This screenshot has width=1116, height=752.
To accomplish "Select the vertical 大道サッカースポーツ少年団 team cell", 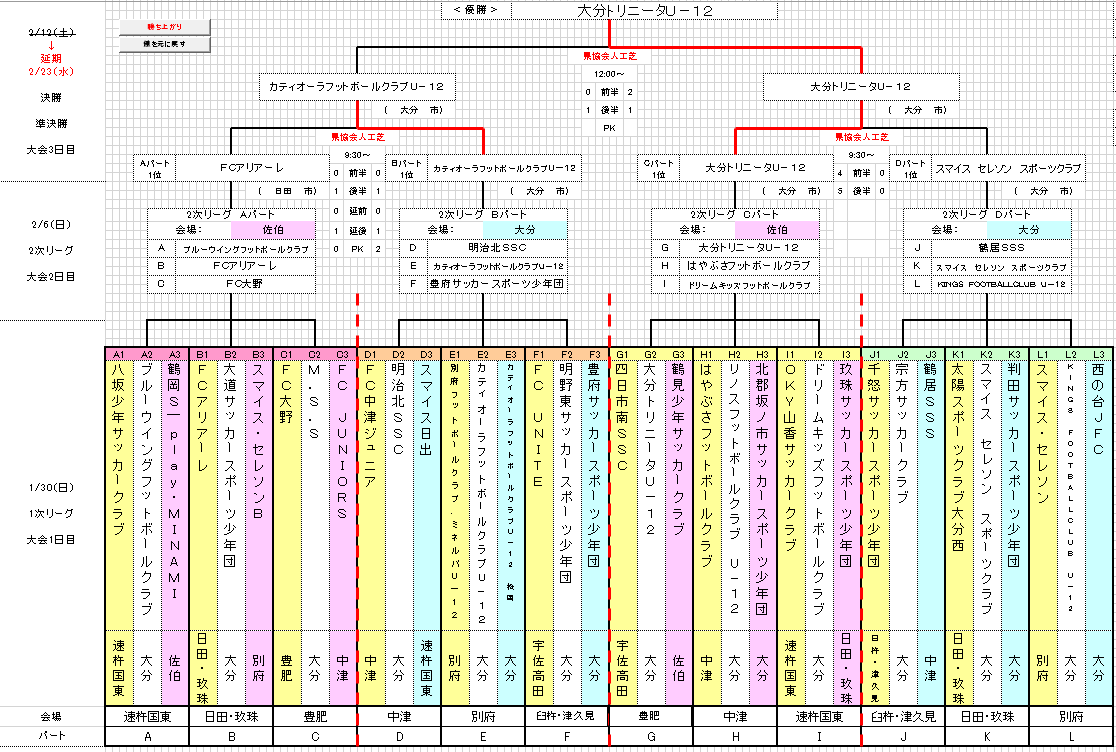I will (x=231, y=494).
